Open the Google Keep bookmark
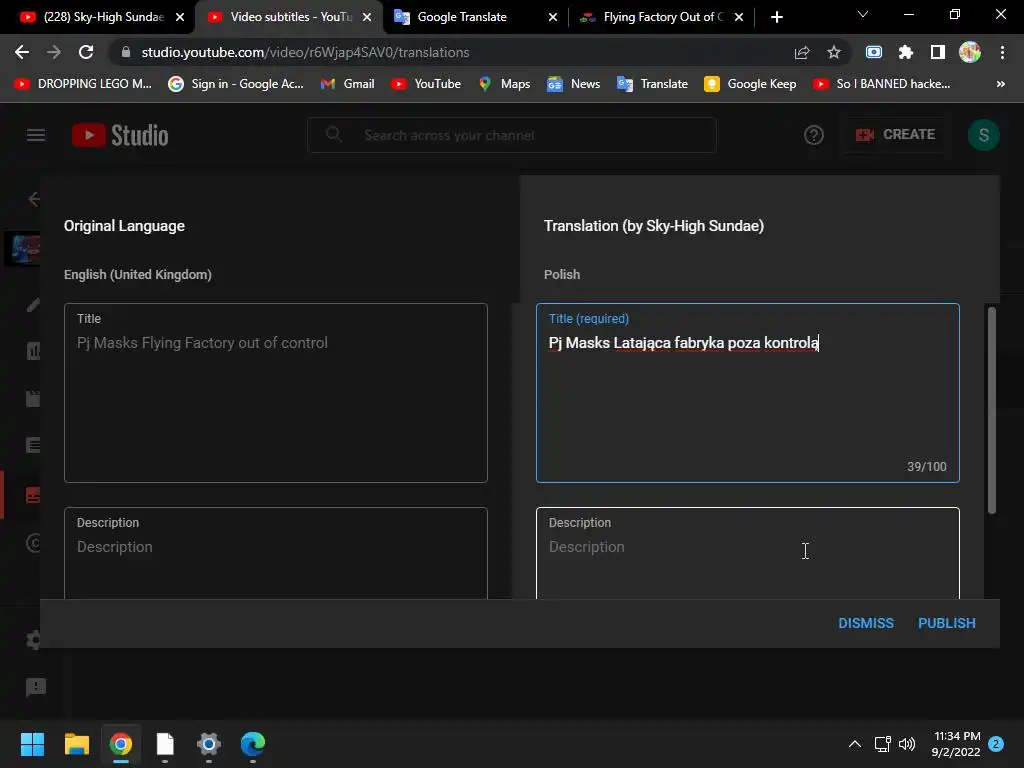 tap(750, 84)
